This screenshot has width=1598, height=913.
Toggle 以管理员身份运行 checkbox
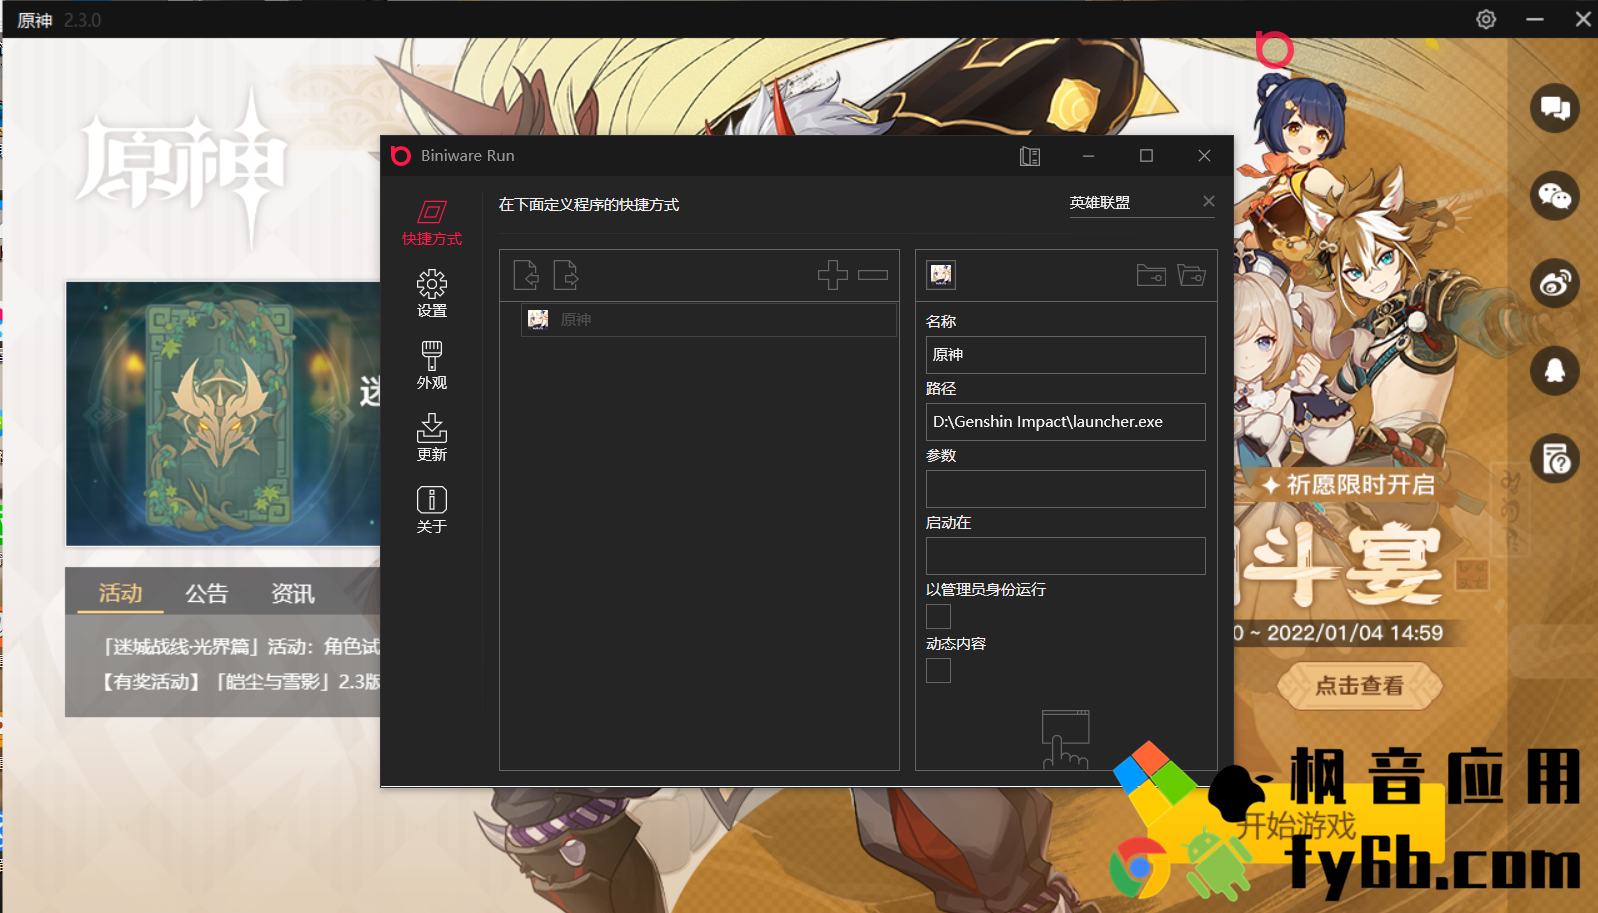(x=938, y=616)
